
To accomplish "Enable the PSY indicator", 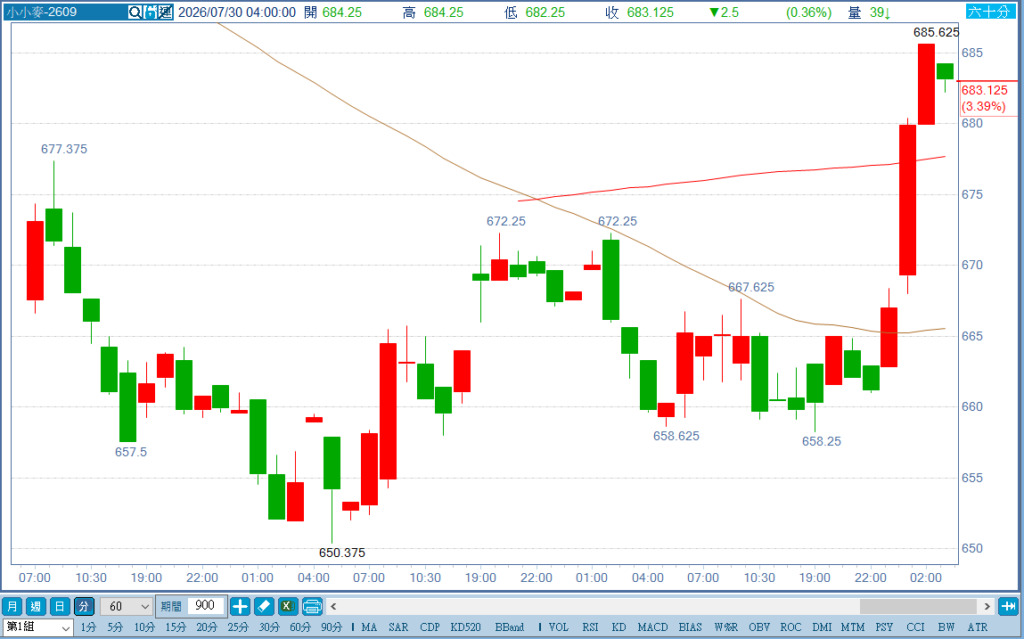I will pos(884,627).
